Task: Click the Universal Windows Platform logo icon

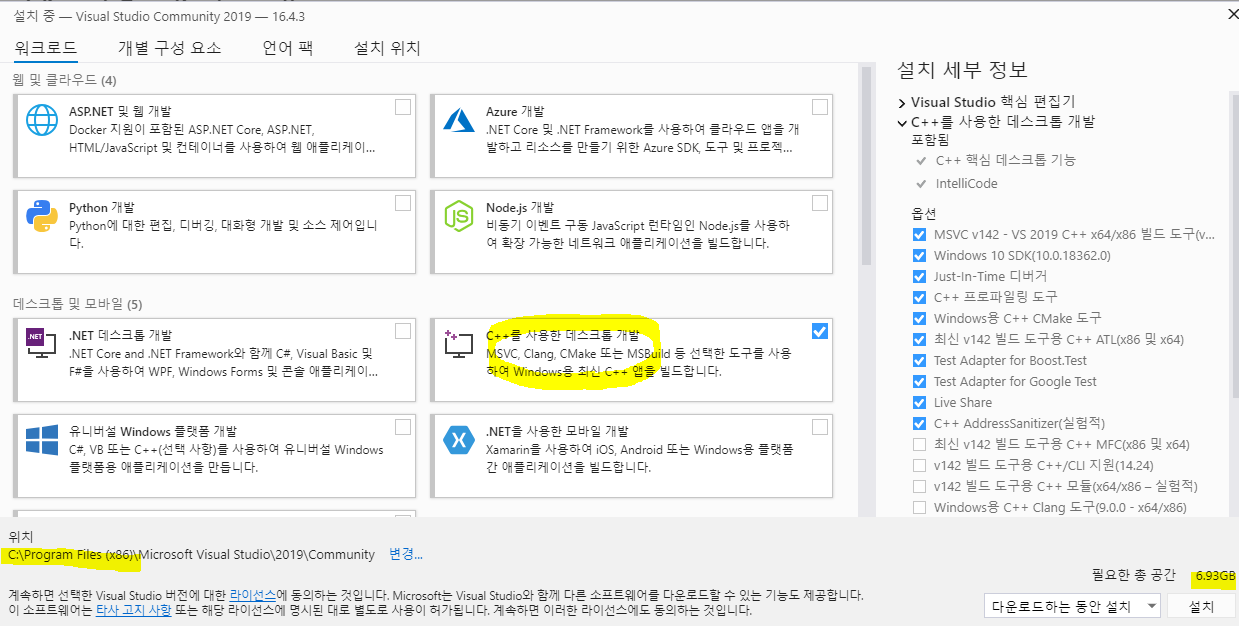Action: pos(43,439)
